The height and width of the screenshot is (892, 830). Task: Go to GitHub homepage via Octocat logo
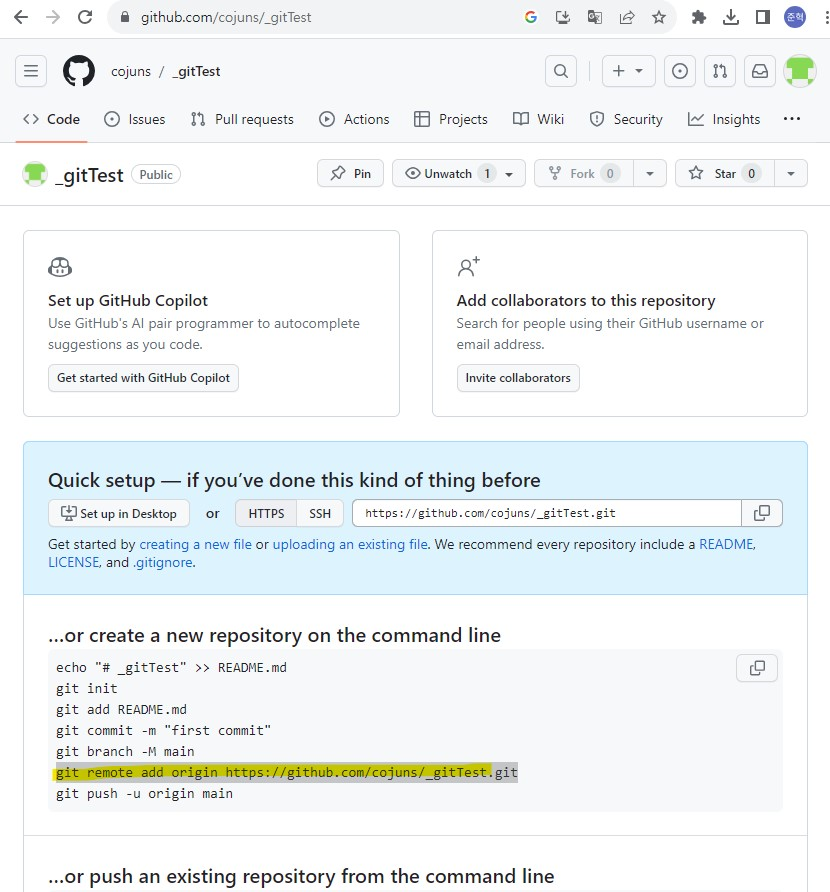[79, 71]
